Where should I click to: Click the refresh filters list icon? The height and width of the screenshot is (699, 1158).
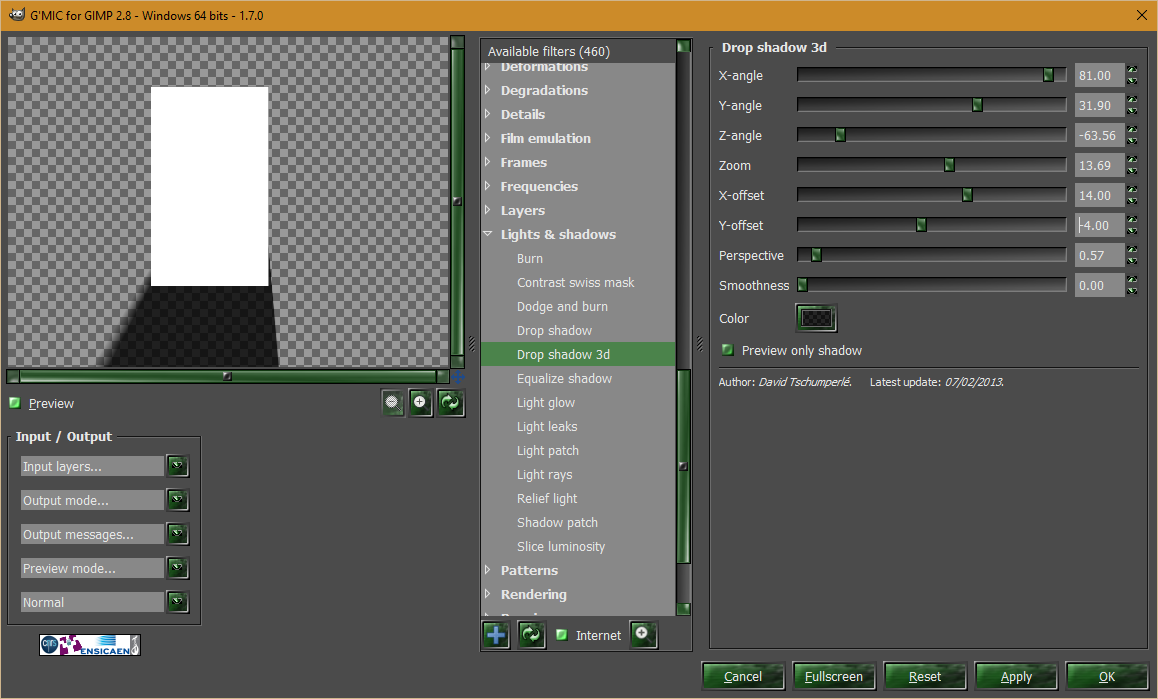coord(532,635)
